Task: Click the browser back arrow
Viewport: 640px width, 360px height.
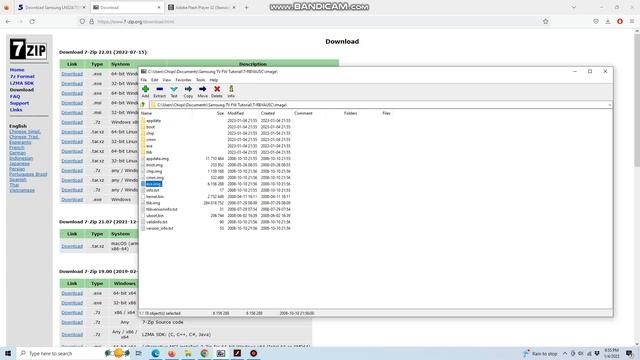Action: 8,21
